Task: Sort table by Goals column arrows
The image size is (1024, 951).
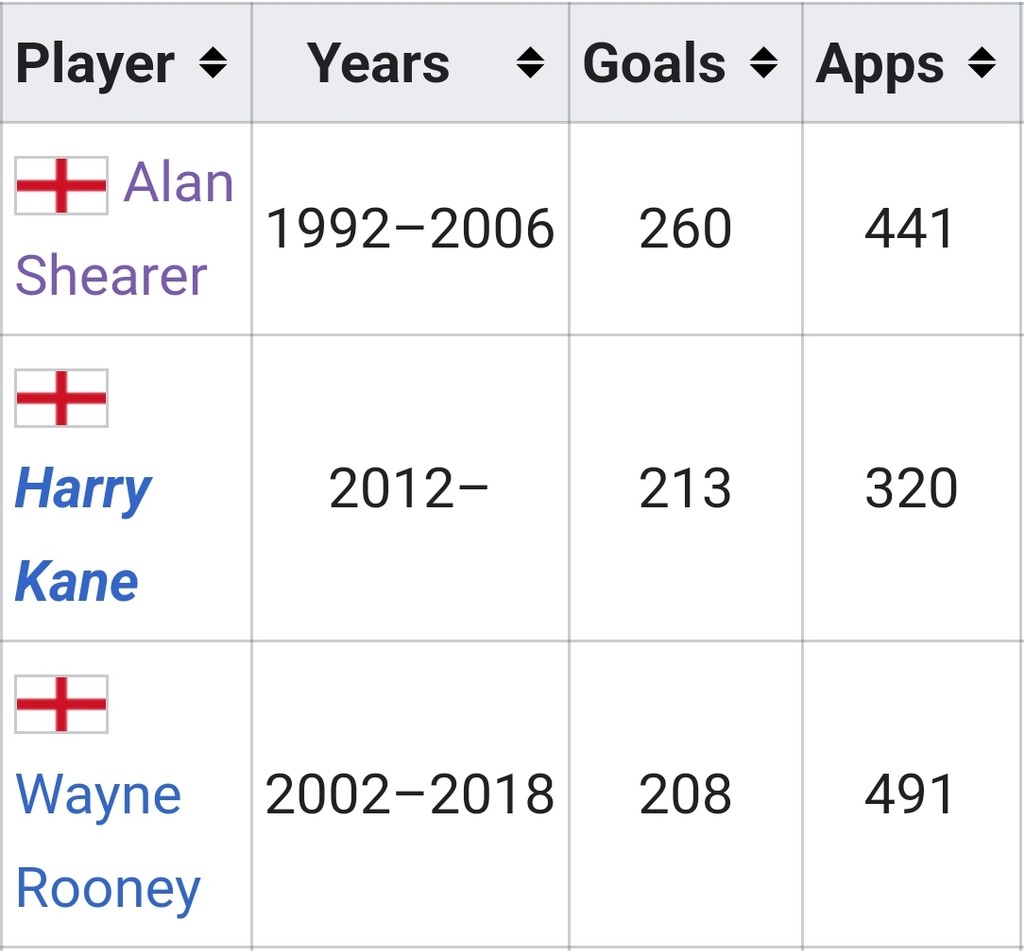Action: tap(763, 63)
